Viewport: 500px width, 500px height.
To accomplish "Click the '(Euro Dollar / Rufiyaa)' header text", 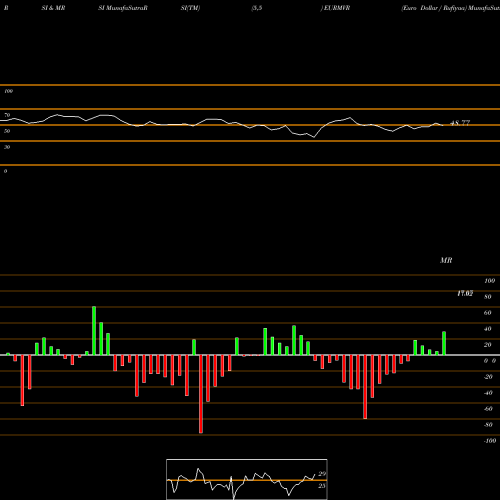I will point(434,8).
